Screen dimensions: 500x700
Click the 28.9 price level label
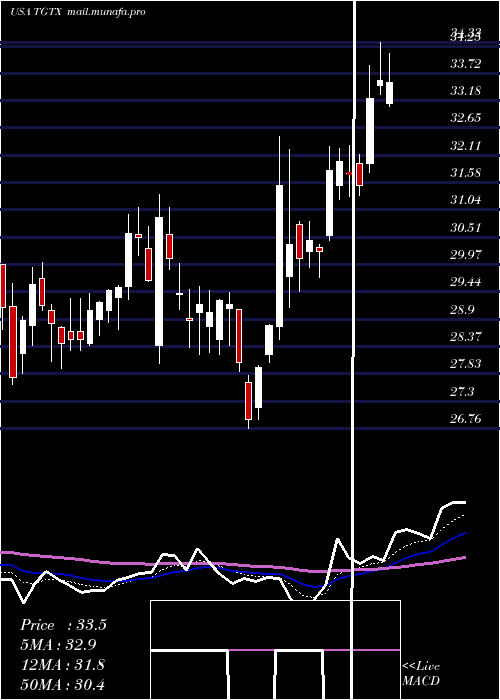click(x=462, y=310)
